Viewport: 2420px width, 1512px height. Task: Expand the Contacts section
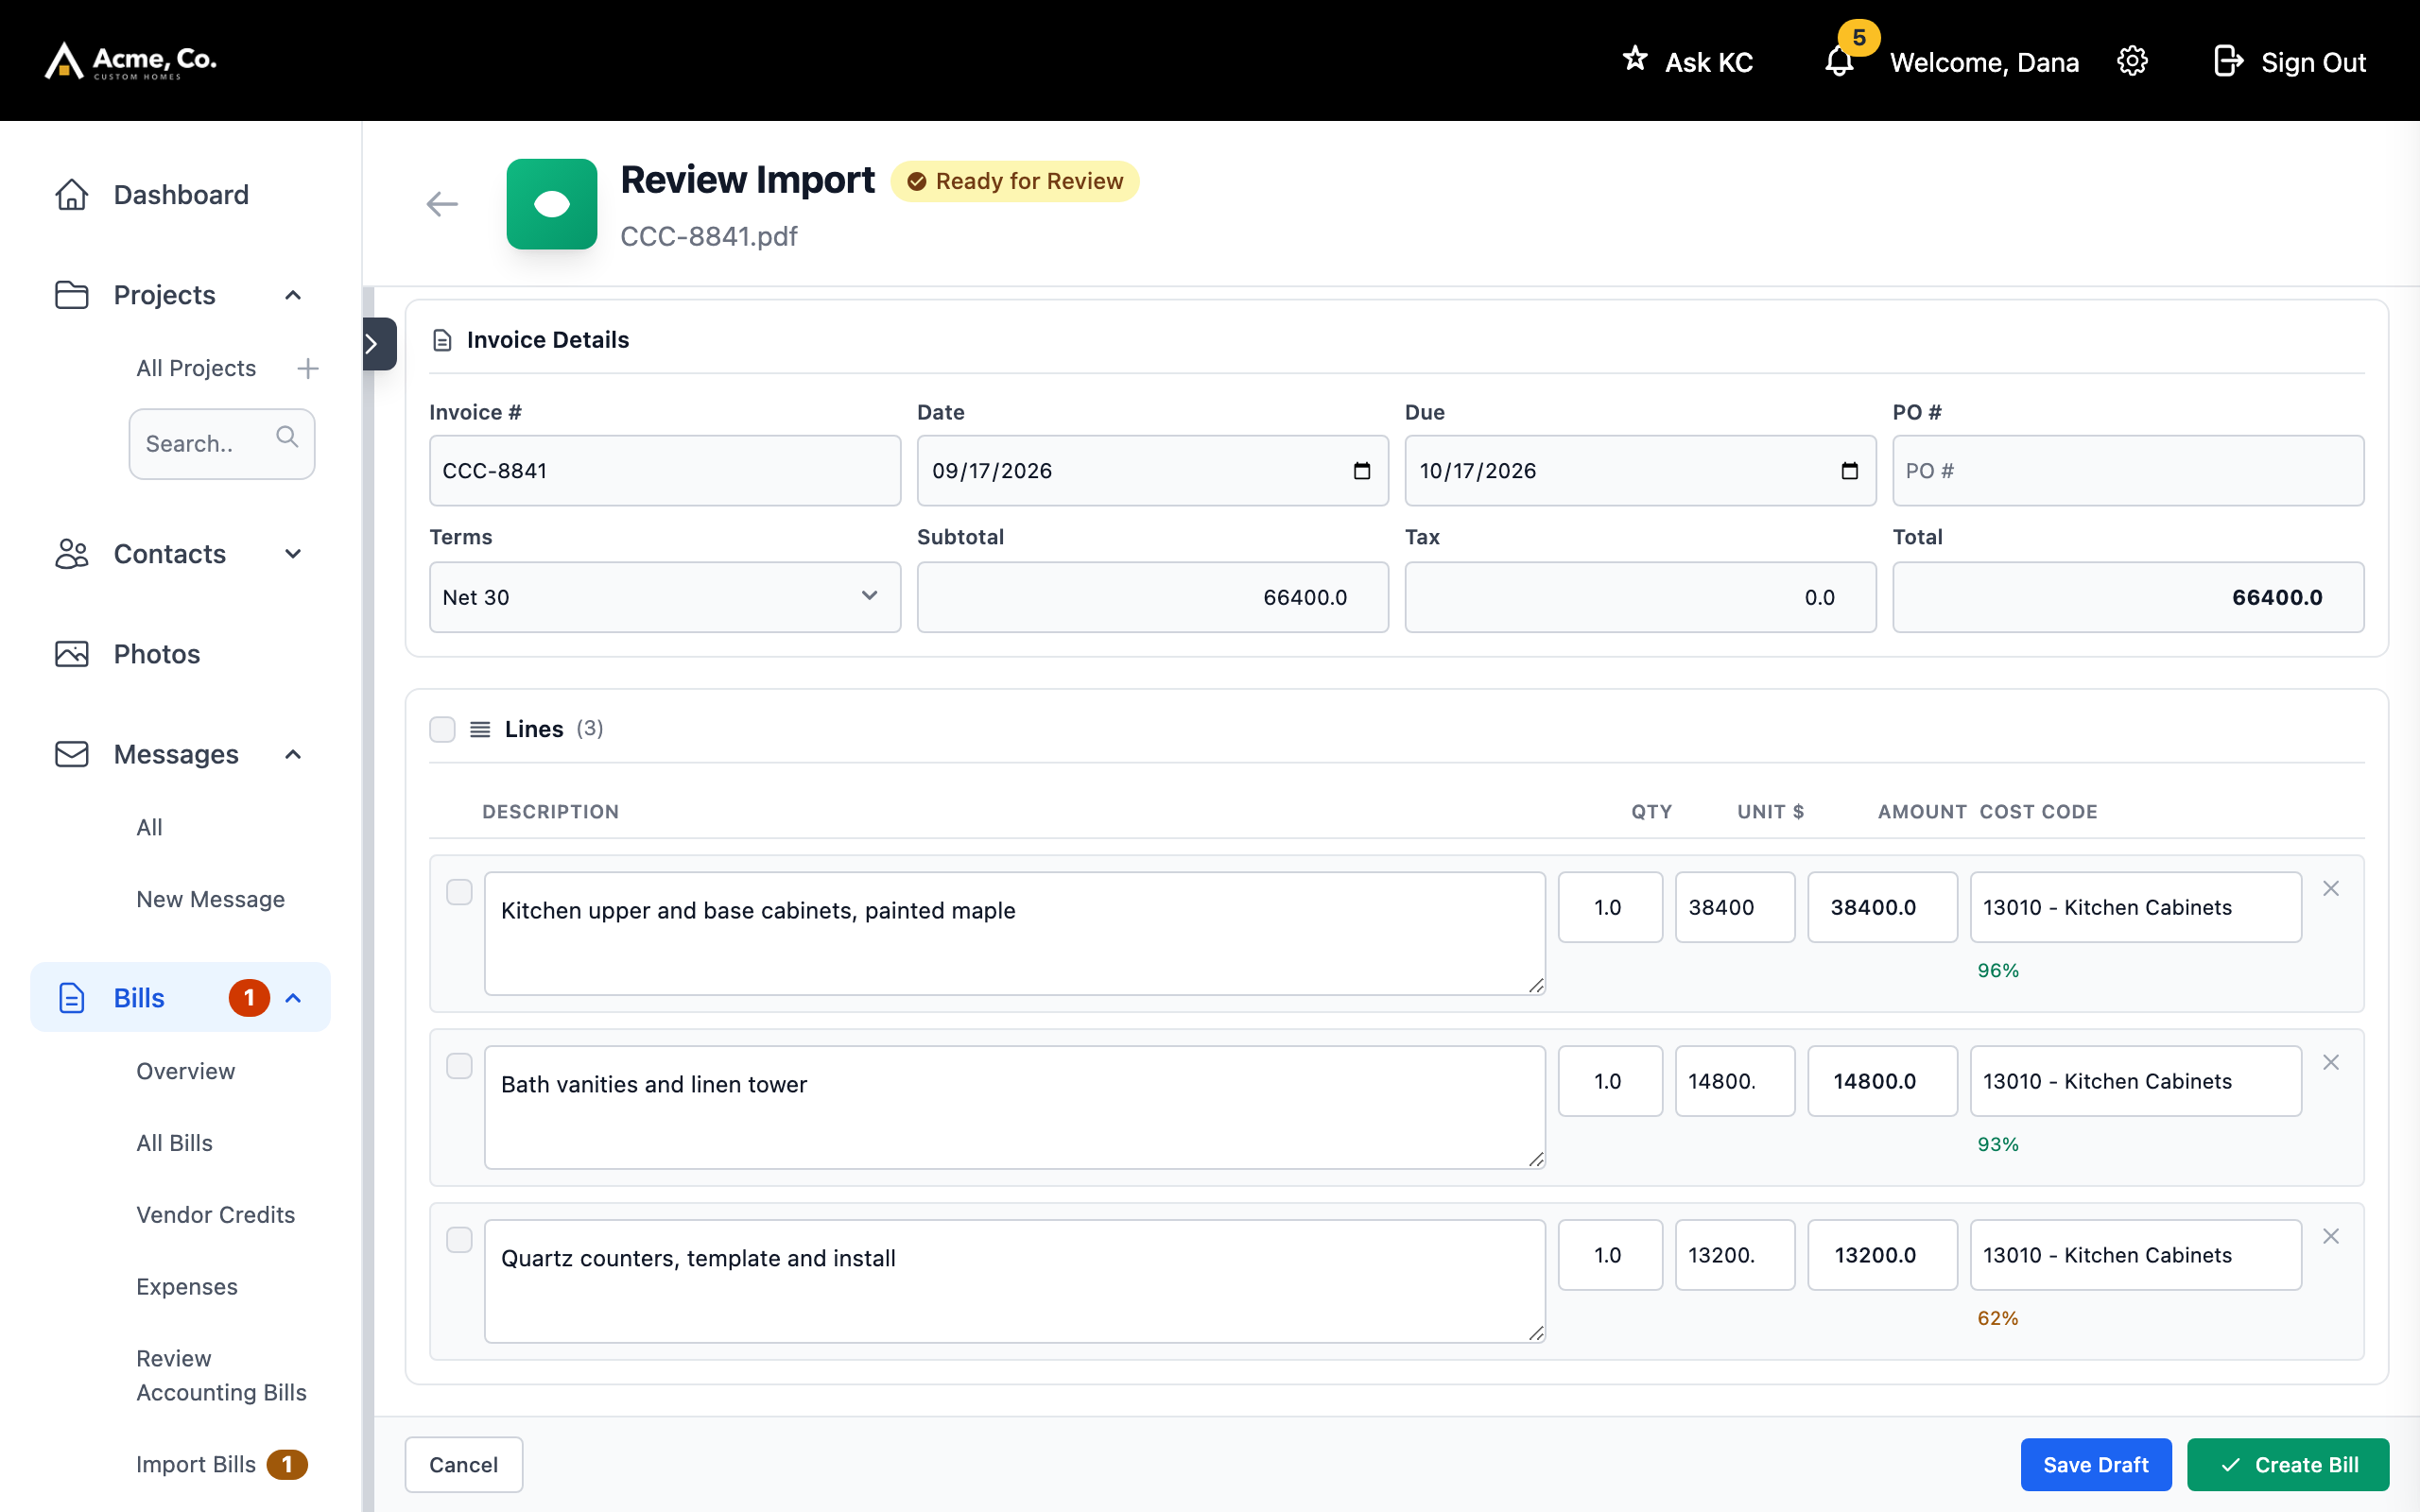coord(293,554)
